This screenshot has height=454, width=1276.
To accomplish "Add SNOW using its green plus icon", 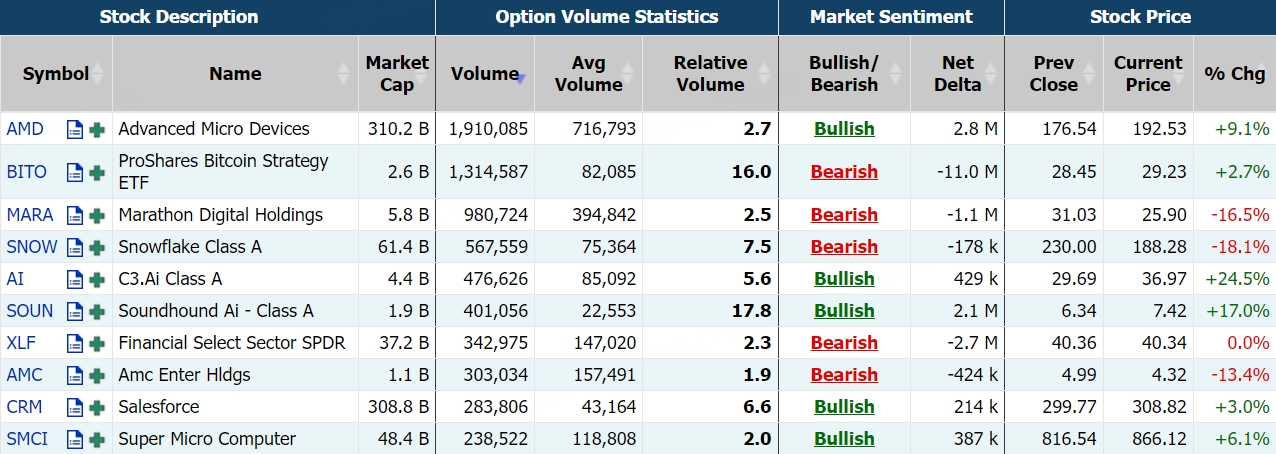I will tap(97, 247).
